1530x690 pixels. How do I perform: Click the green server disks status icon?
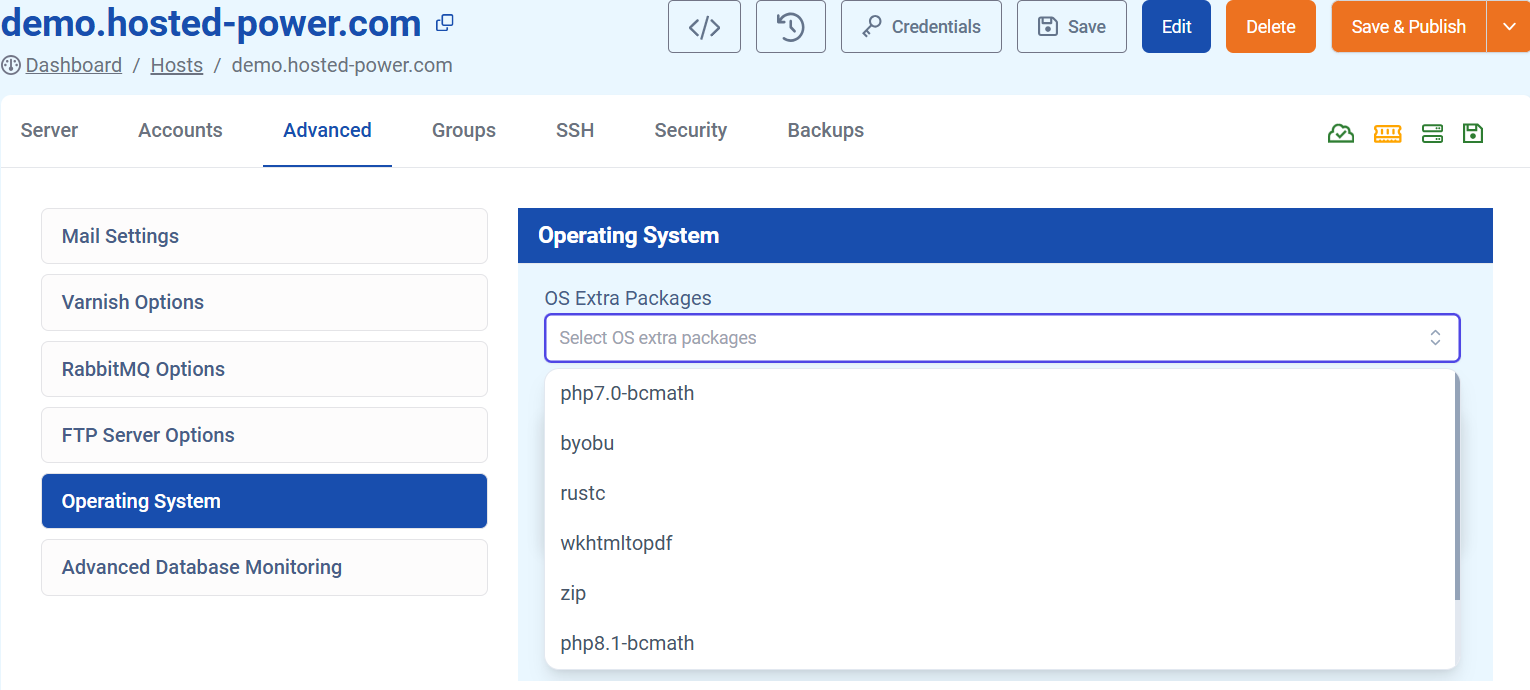click(x=1432, y=133)
